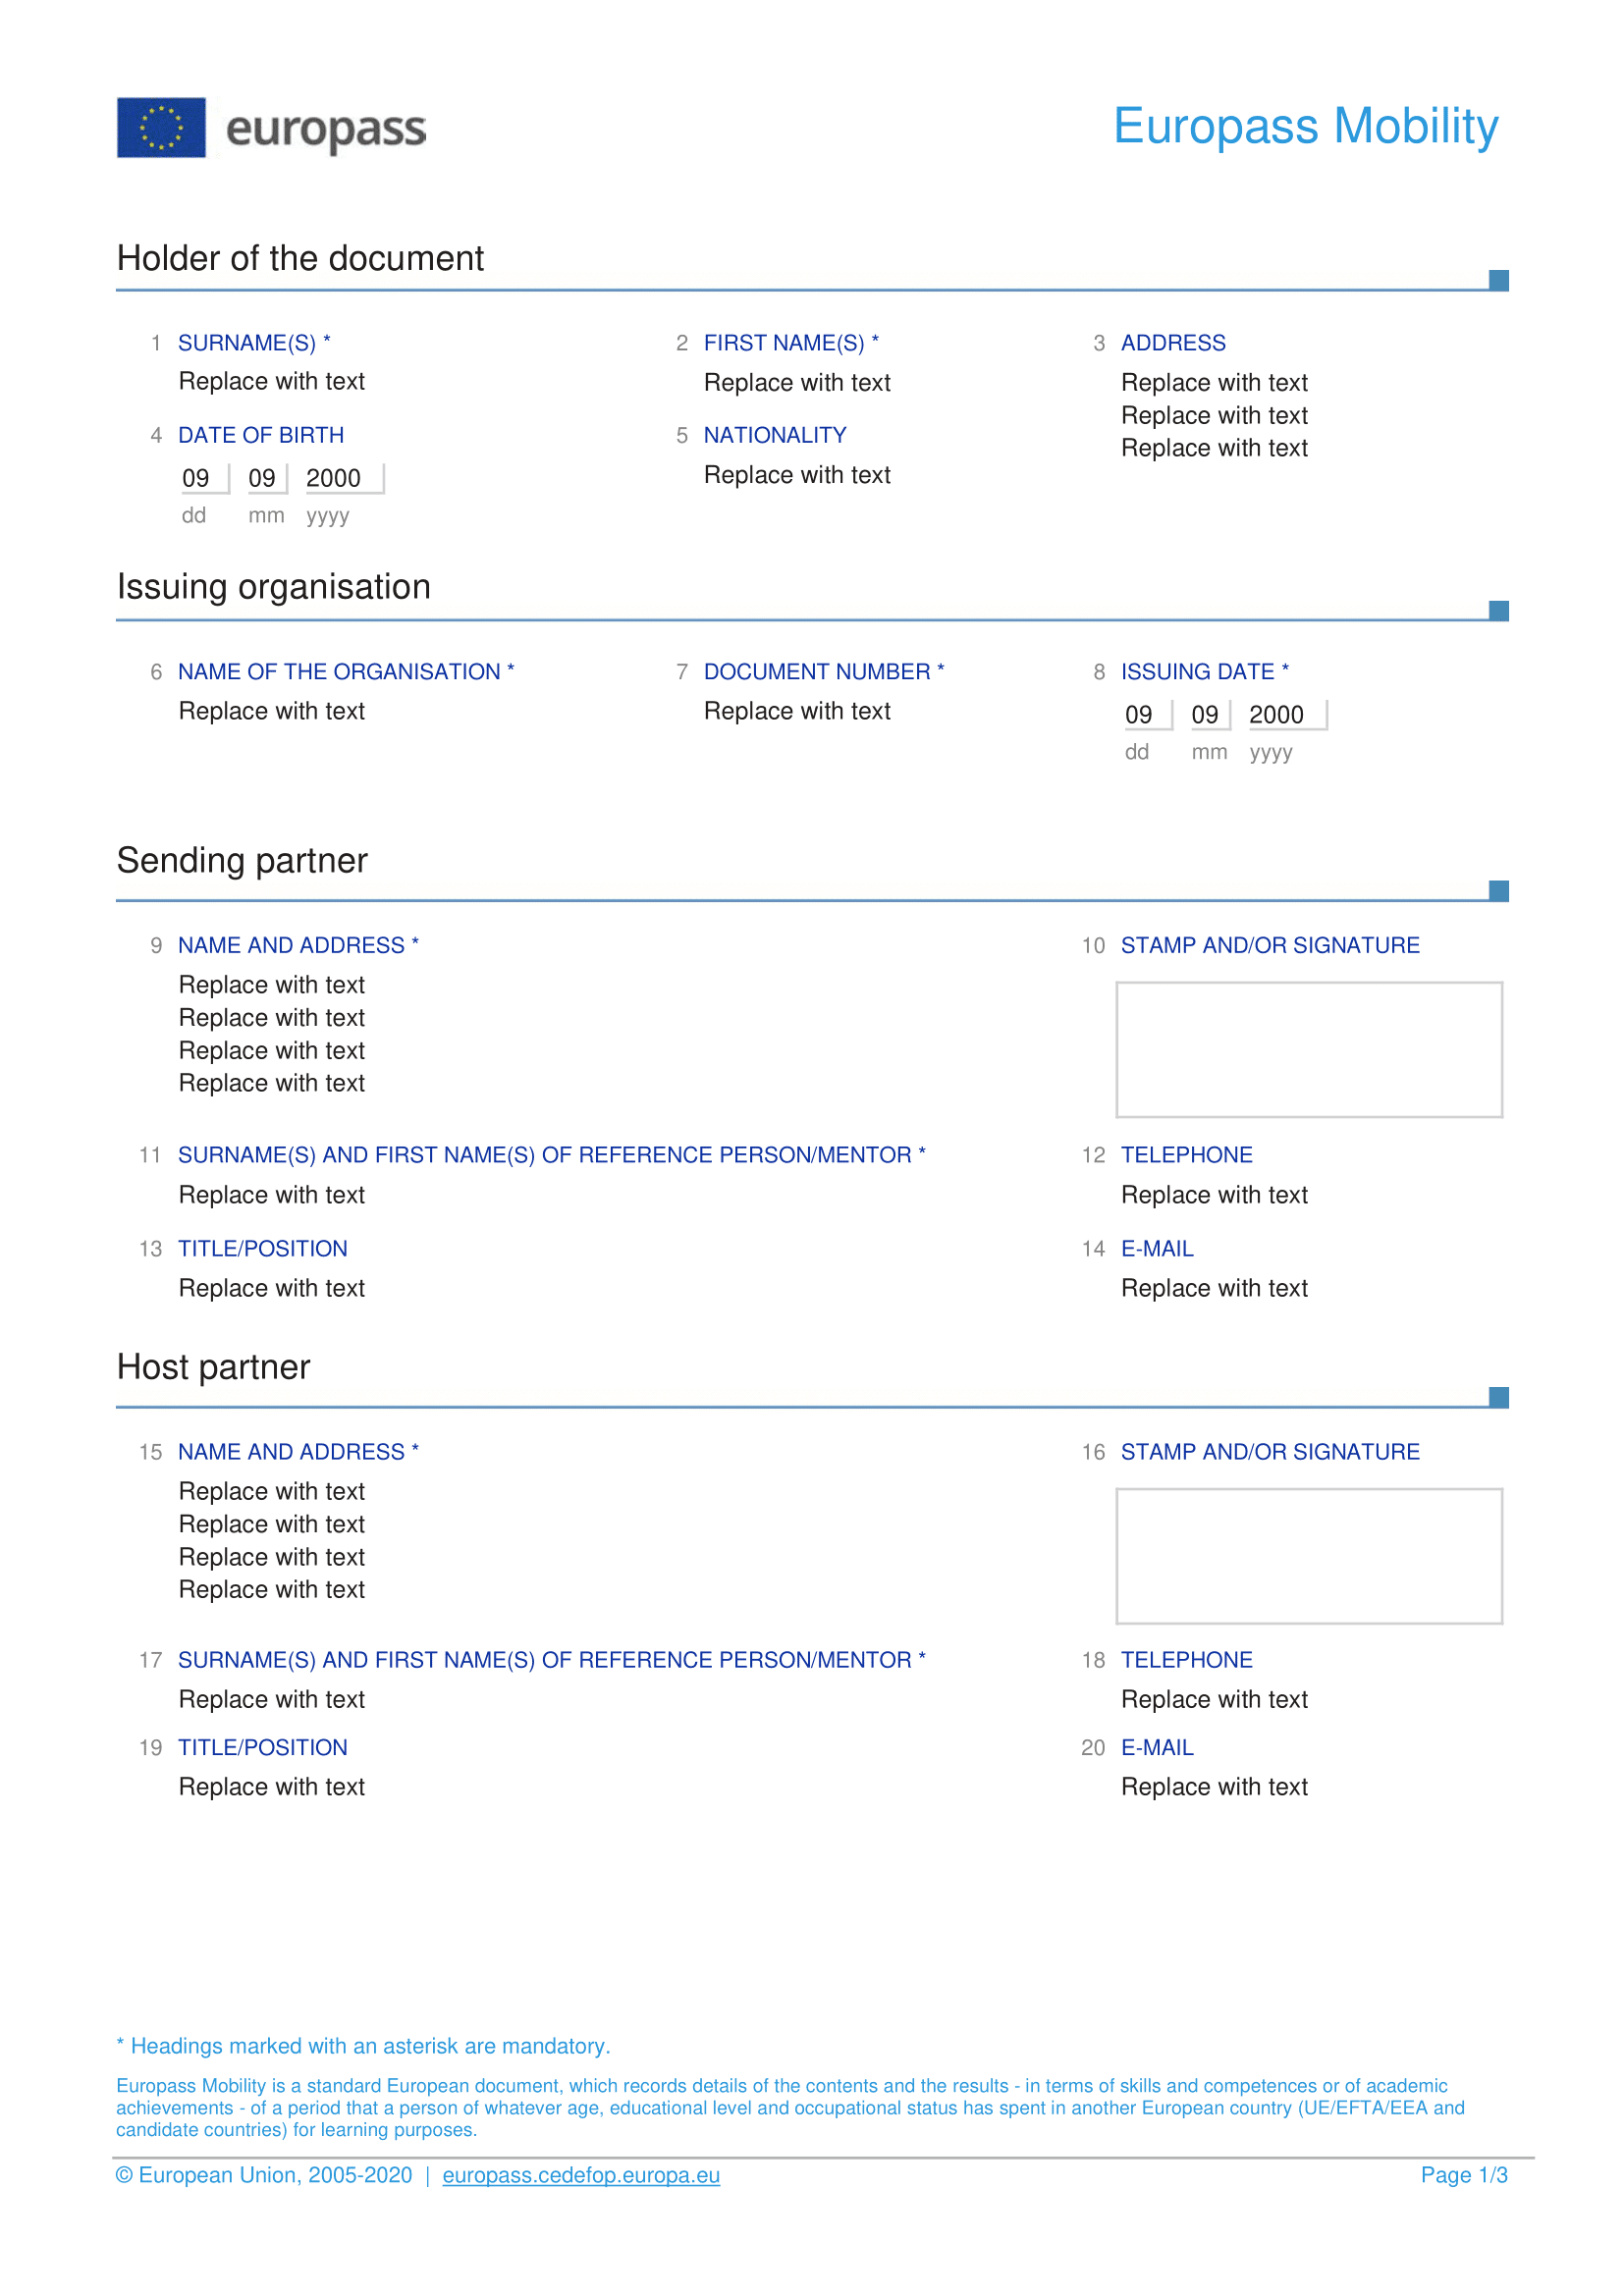The image size is (1624, 2296).
Task: Click the First Name(s) text field
Action: (797, 383)
